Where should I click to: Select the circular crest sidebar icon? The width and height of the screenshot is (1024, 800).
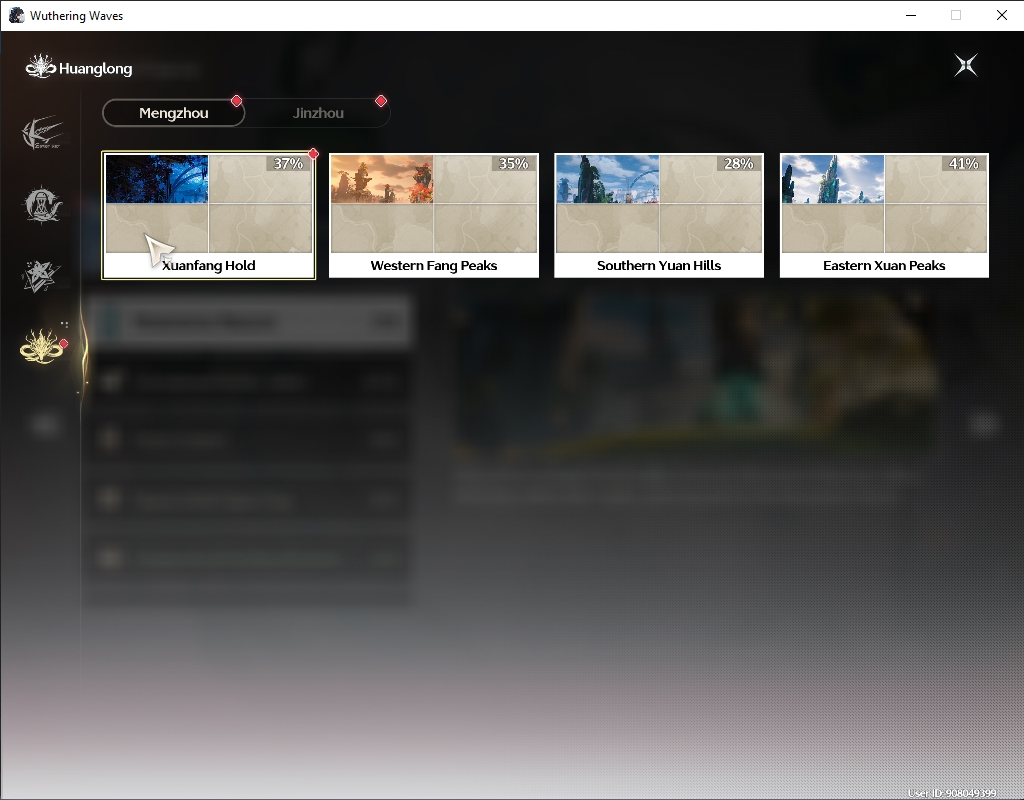pos(42,204)
